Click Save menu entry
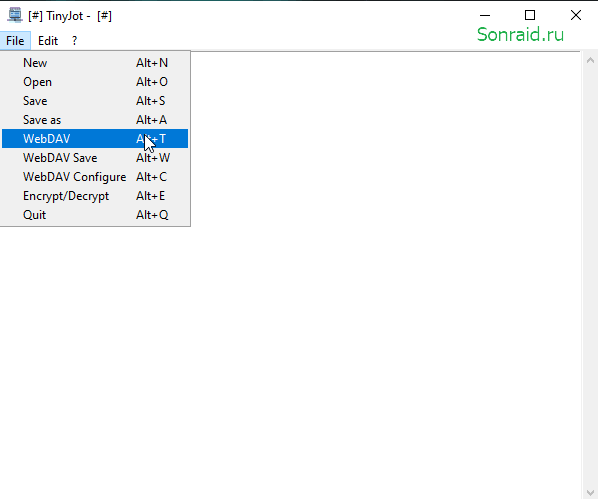 pos(95,101)
